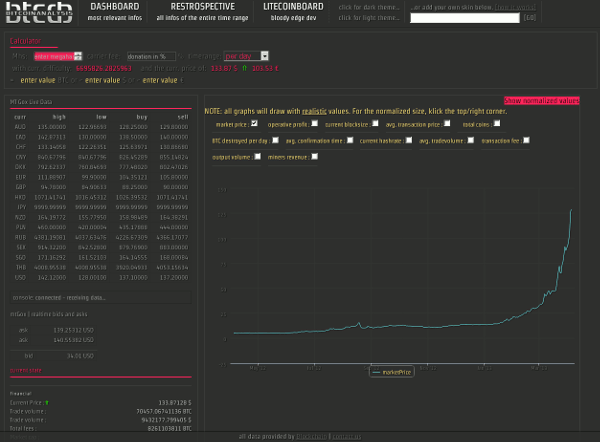Click the current price 103.53 €

click(265, 69)
